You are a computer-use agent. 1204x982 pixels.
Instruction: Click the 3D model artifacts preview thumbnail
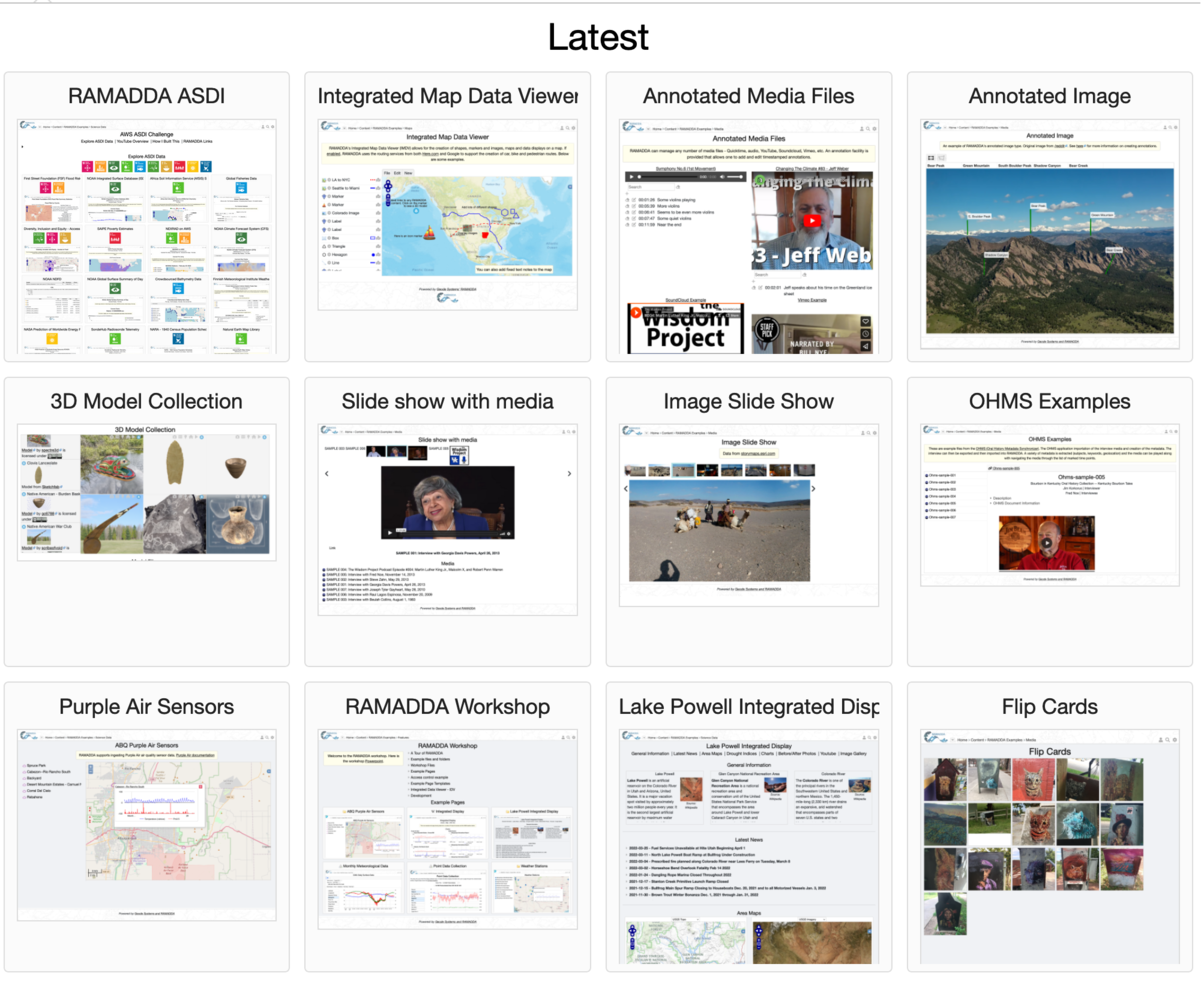(x=146, y=490)
